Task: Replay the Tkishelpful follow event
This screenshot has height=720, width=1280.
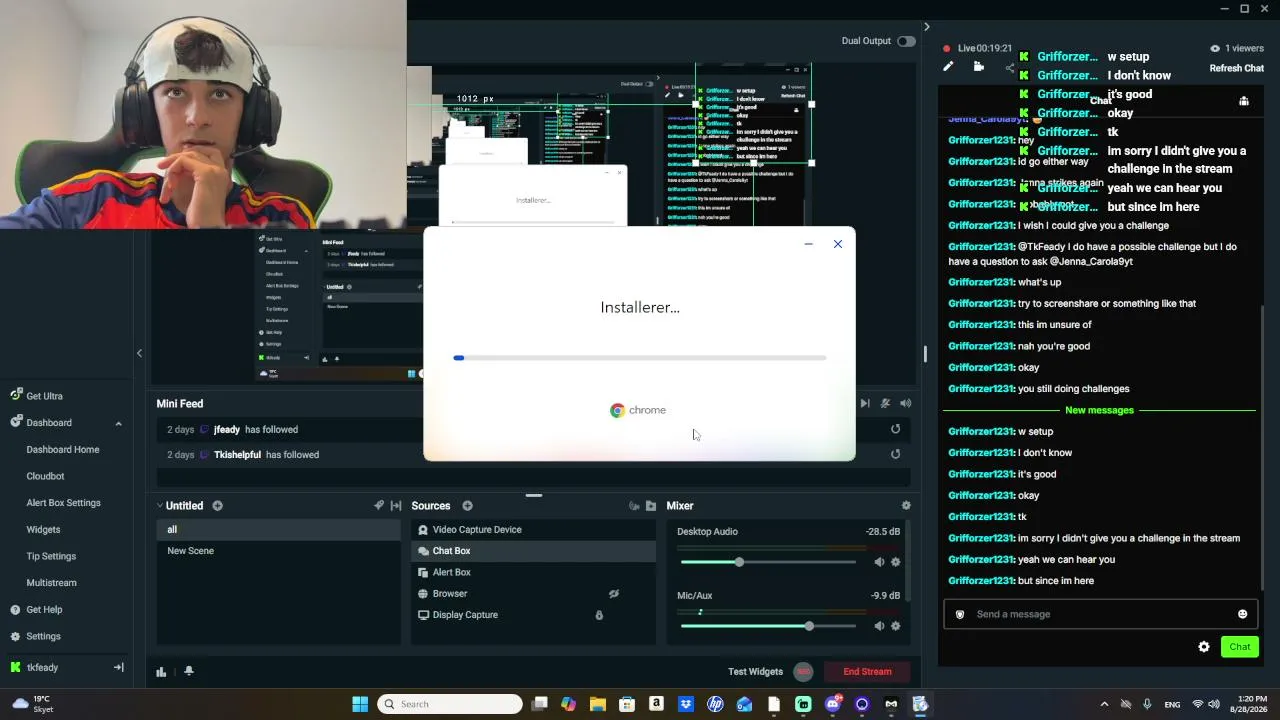Action: [895, 455]
